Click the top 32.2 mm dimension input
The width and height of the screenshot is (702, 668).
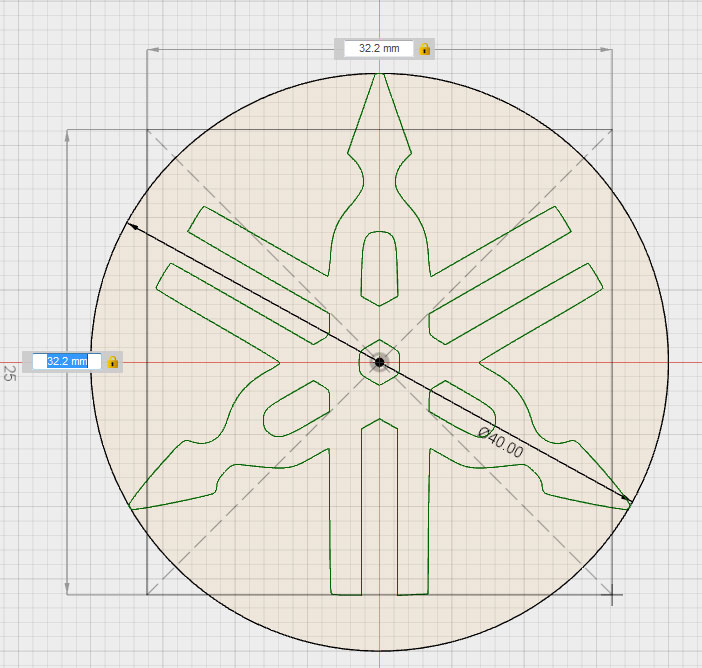point(378,49)
